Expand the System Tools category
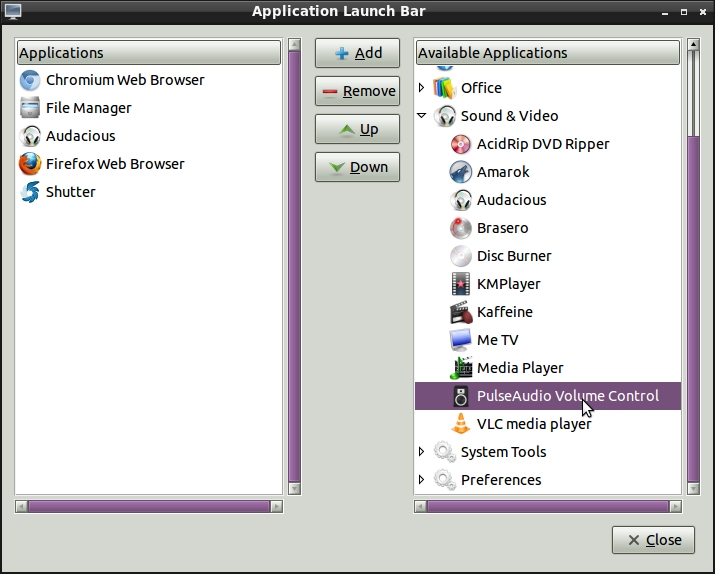 pos(422,452)
